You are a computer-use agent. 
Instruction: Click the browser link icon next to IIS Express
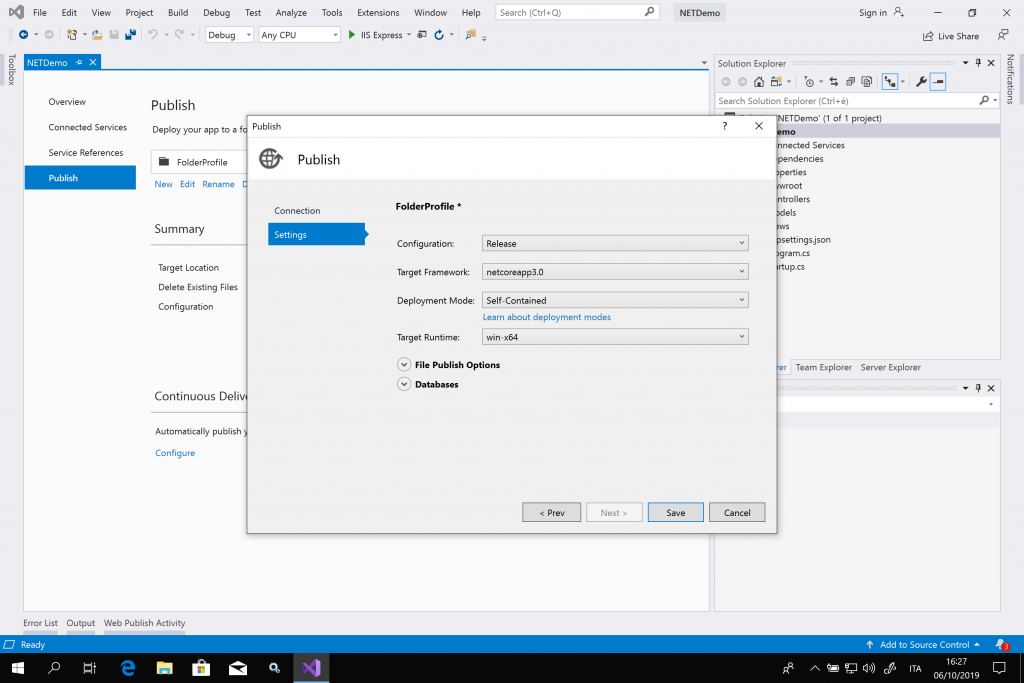422,35
